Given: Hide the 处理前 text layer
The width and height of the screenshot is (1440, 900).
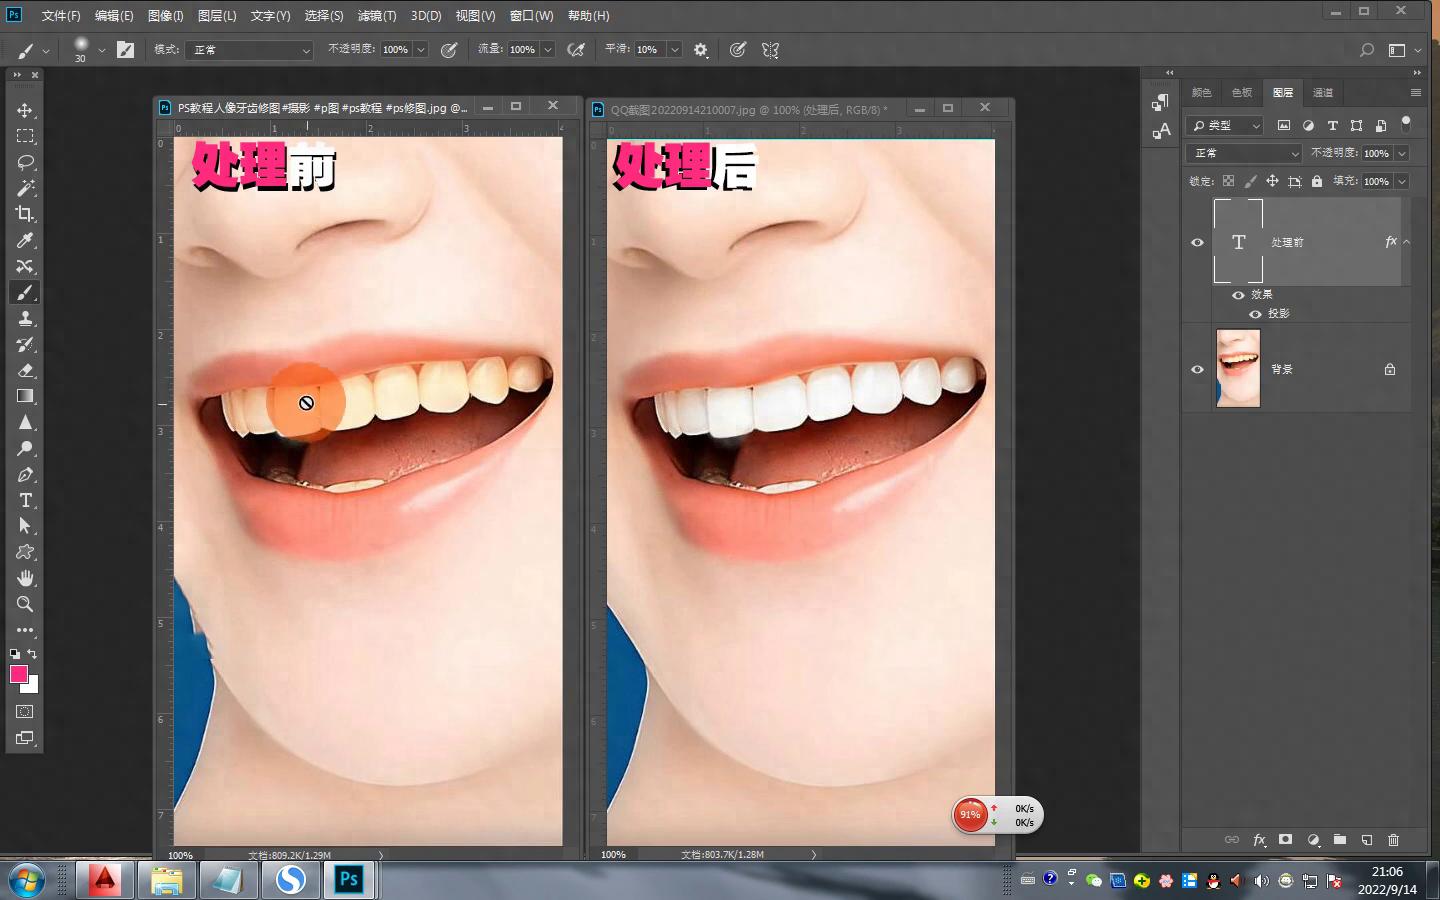Looking at the screenshot, I should pos(1197,242).
